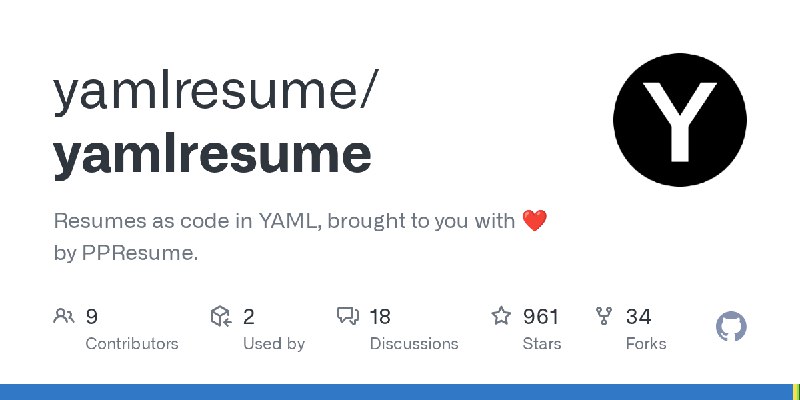Open the Forks label
This screenshot has height=400, width=800.
[646, 343]
